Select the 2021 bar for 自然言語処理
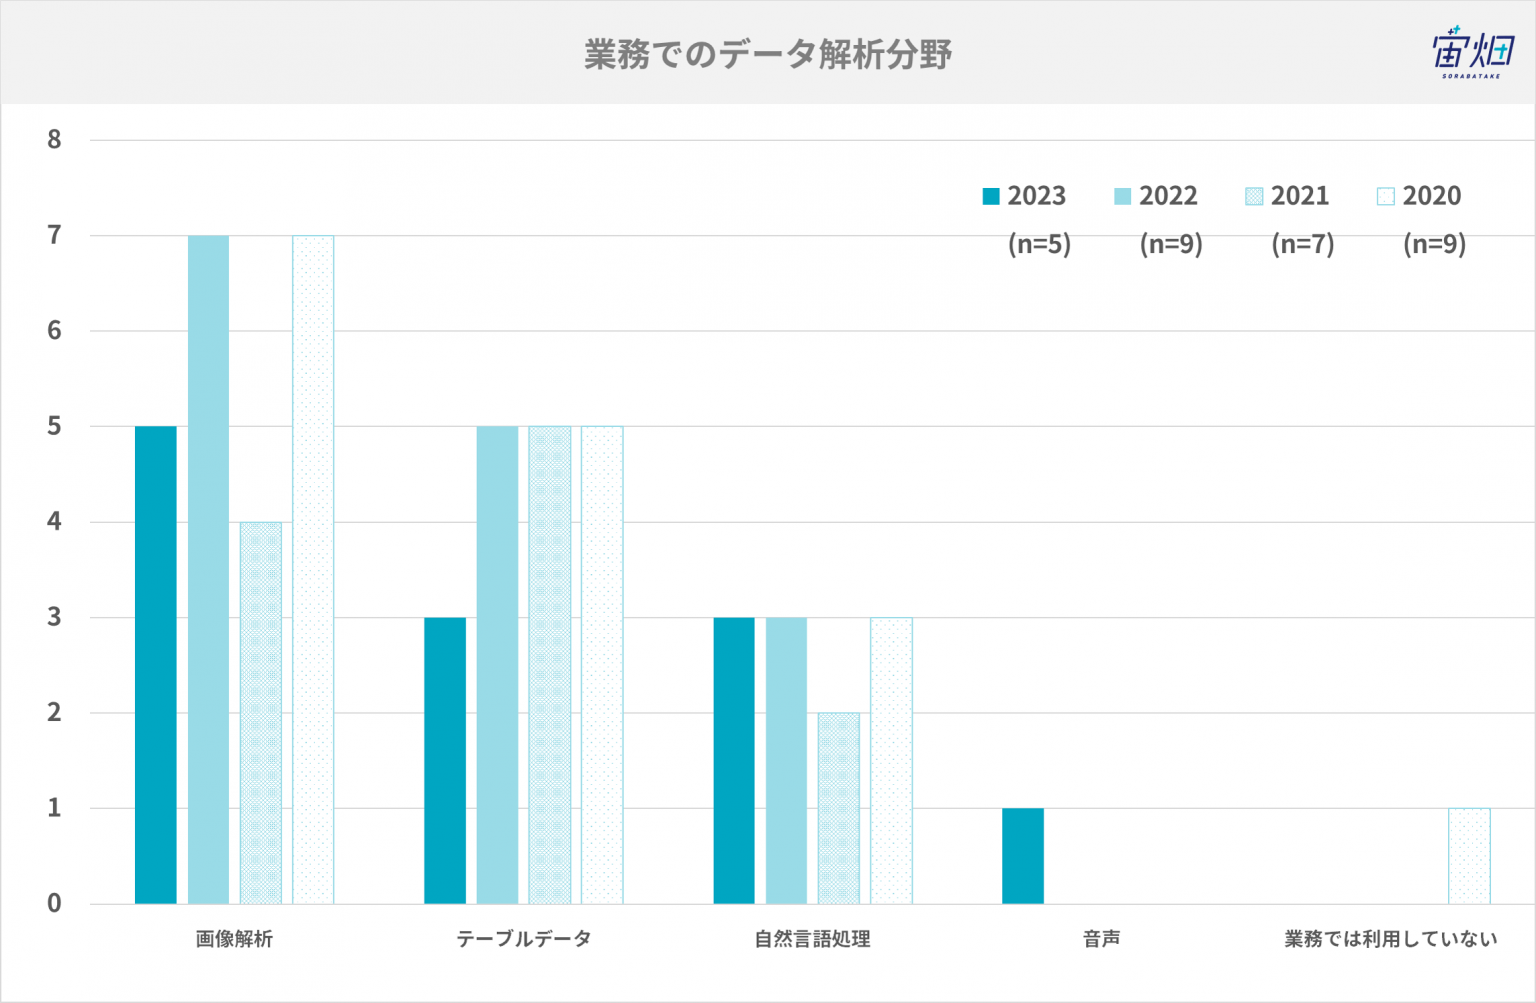Screen dimensions: 1536x1003 [839, 808]
